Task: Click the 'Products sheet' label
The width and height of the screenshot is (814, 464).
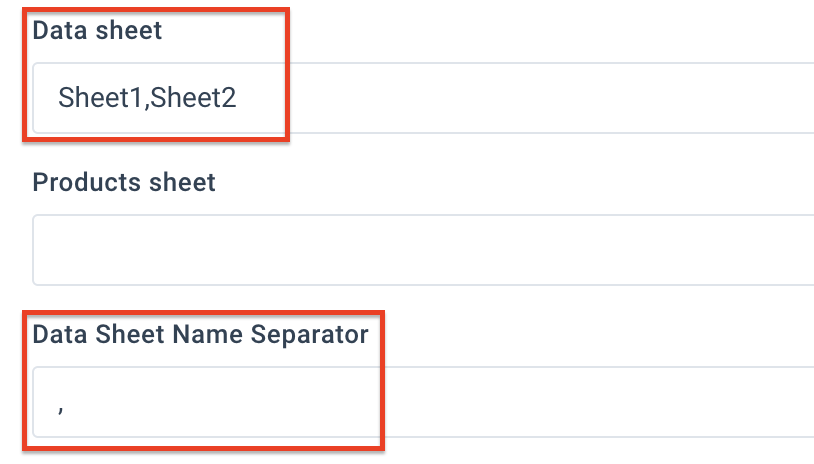Action: (124, 183)
